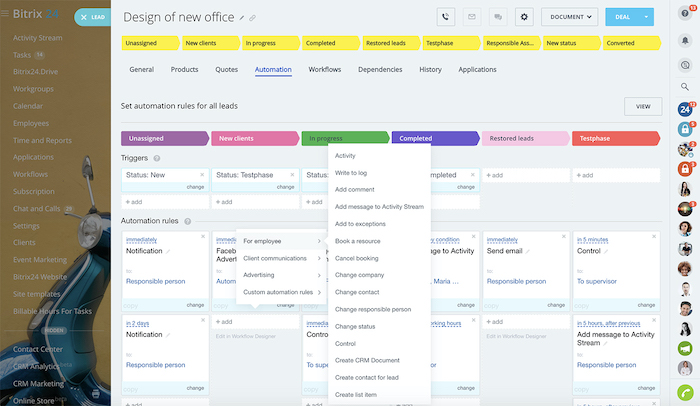This screenshot has width=700, height=406.
Task: Open the blue 24 chat icon
Action: [685, 109]
